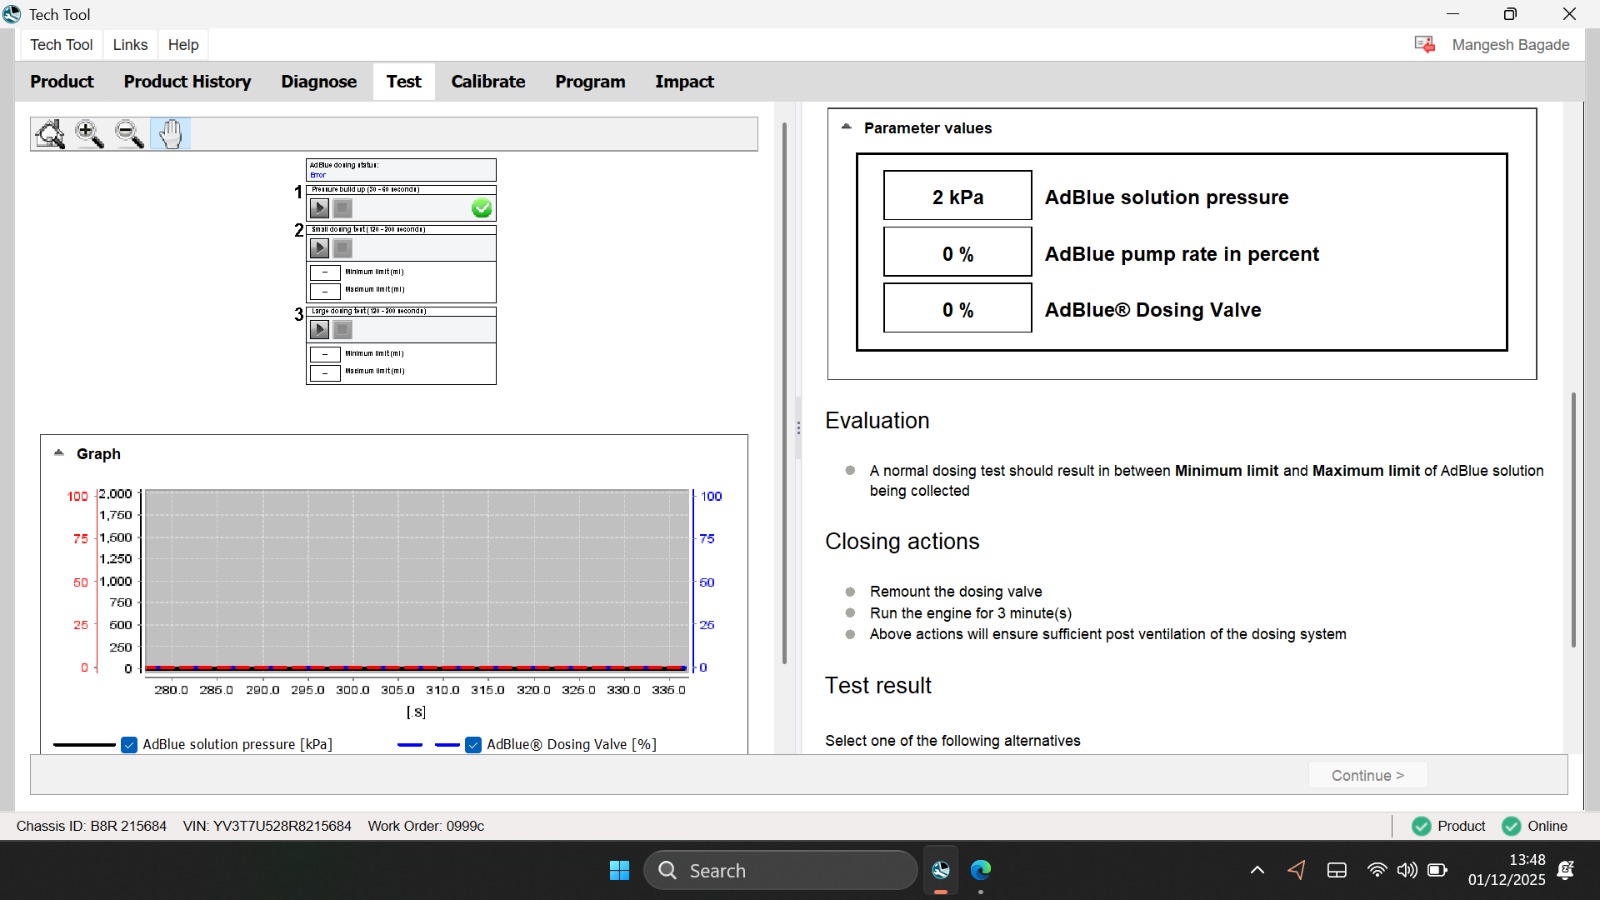1600x900 pixels.
Task: Click the Large dosing test Maximum limit field
Action: point(325,373)
